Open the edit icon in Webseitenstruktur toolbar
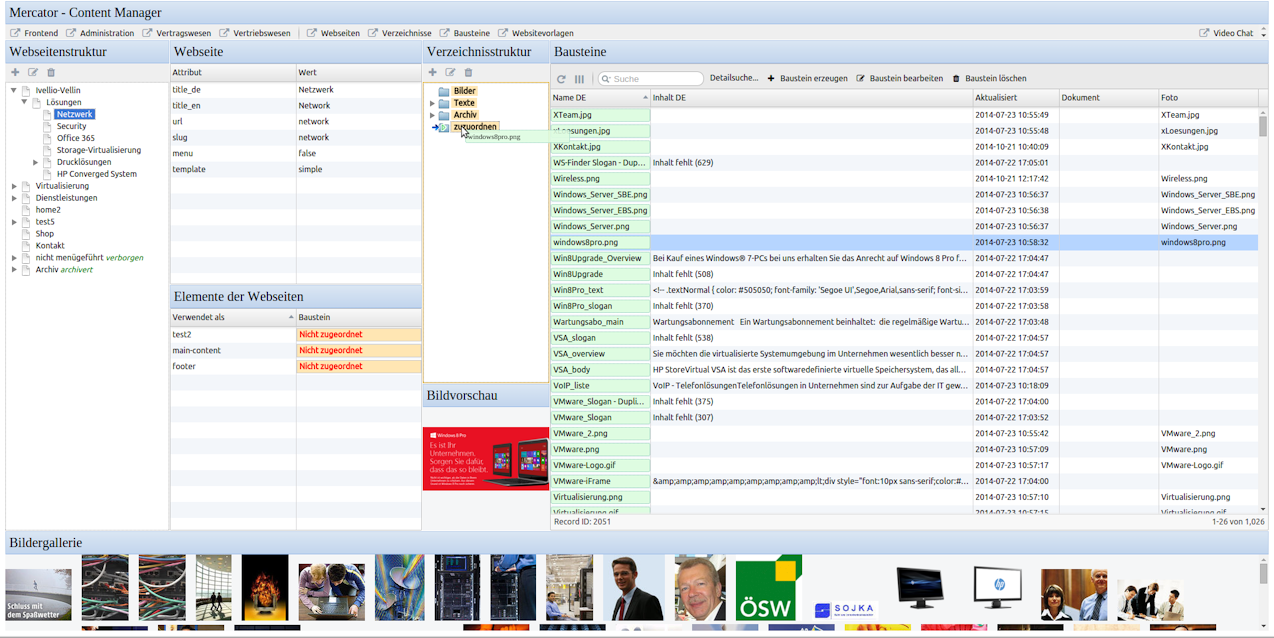Image resolution: width=1274 pixels, height=638 pixels. 33,72
